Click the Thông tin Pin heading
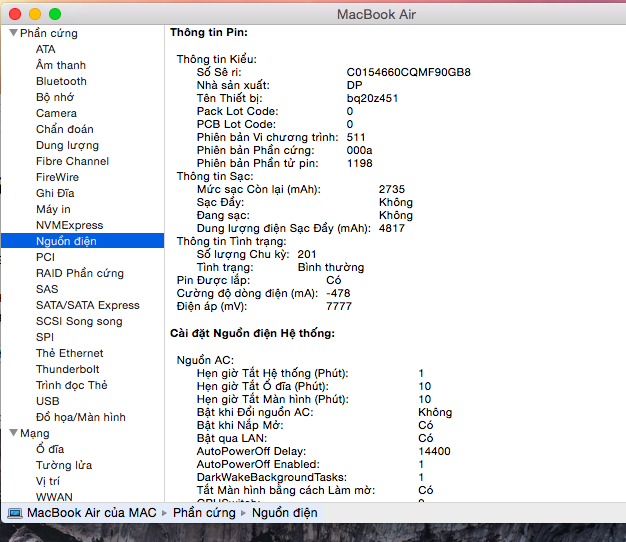Image resolution: width=626 pixels, height=542 pixels. point(209,32)
